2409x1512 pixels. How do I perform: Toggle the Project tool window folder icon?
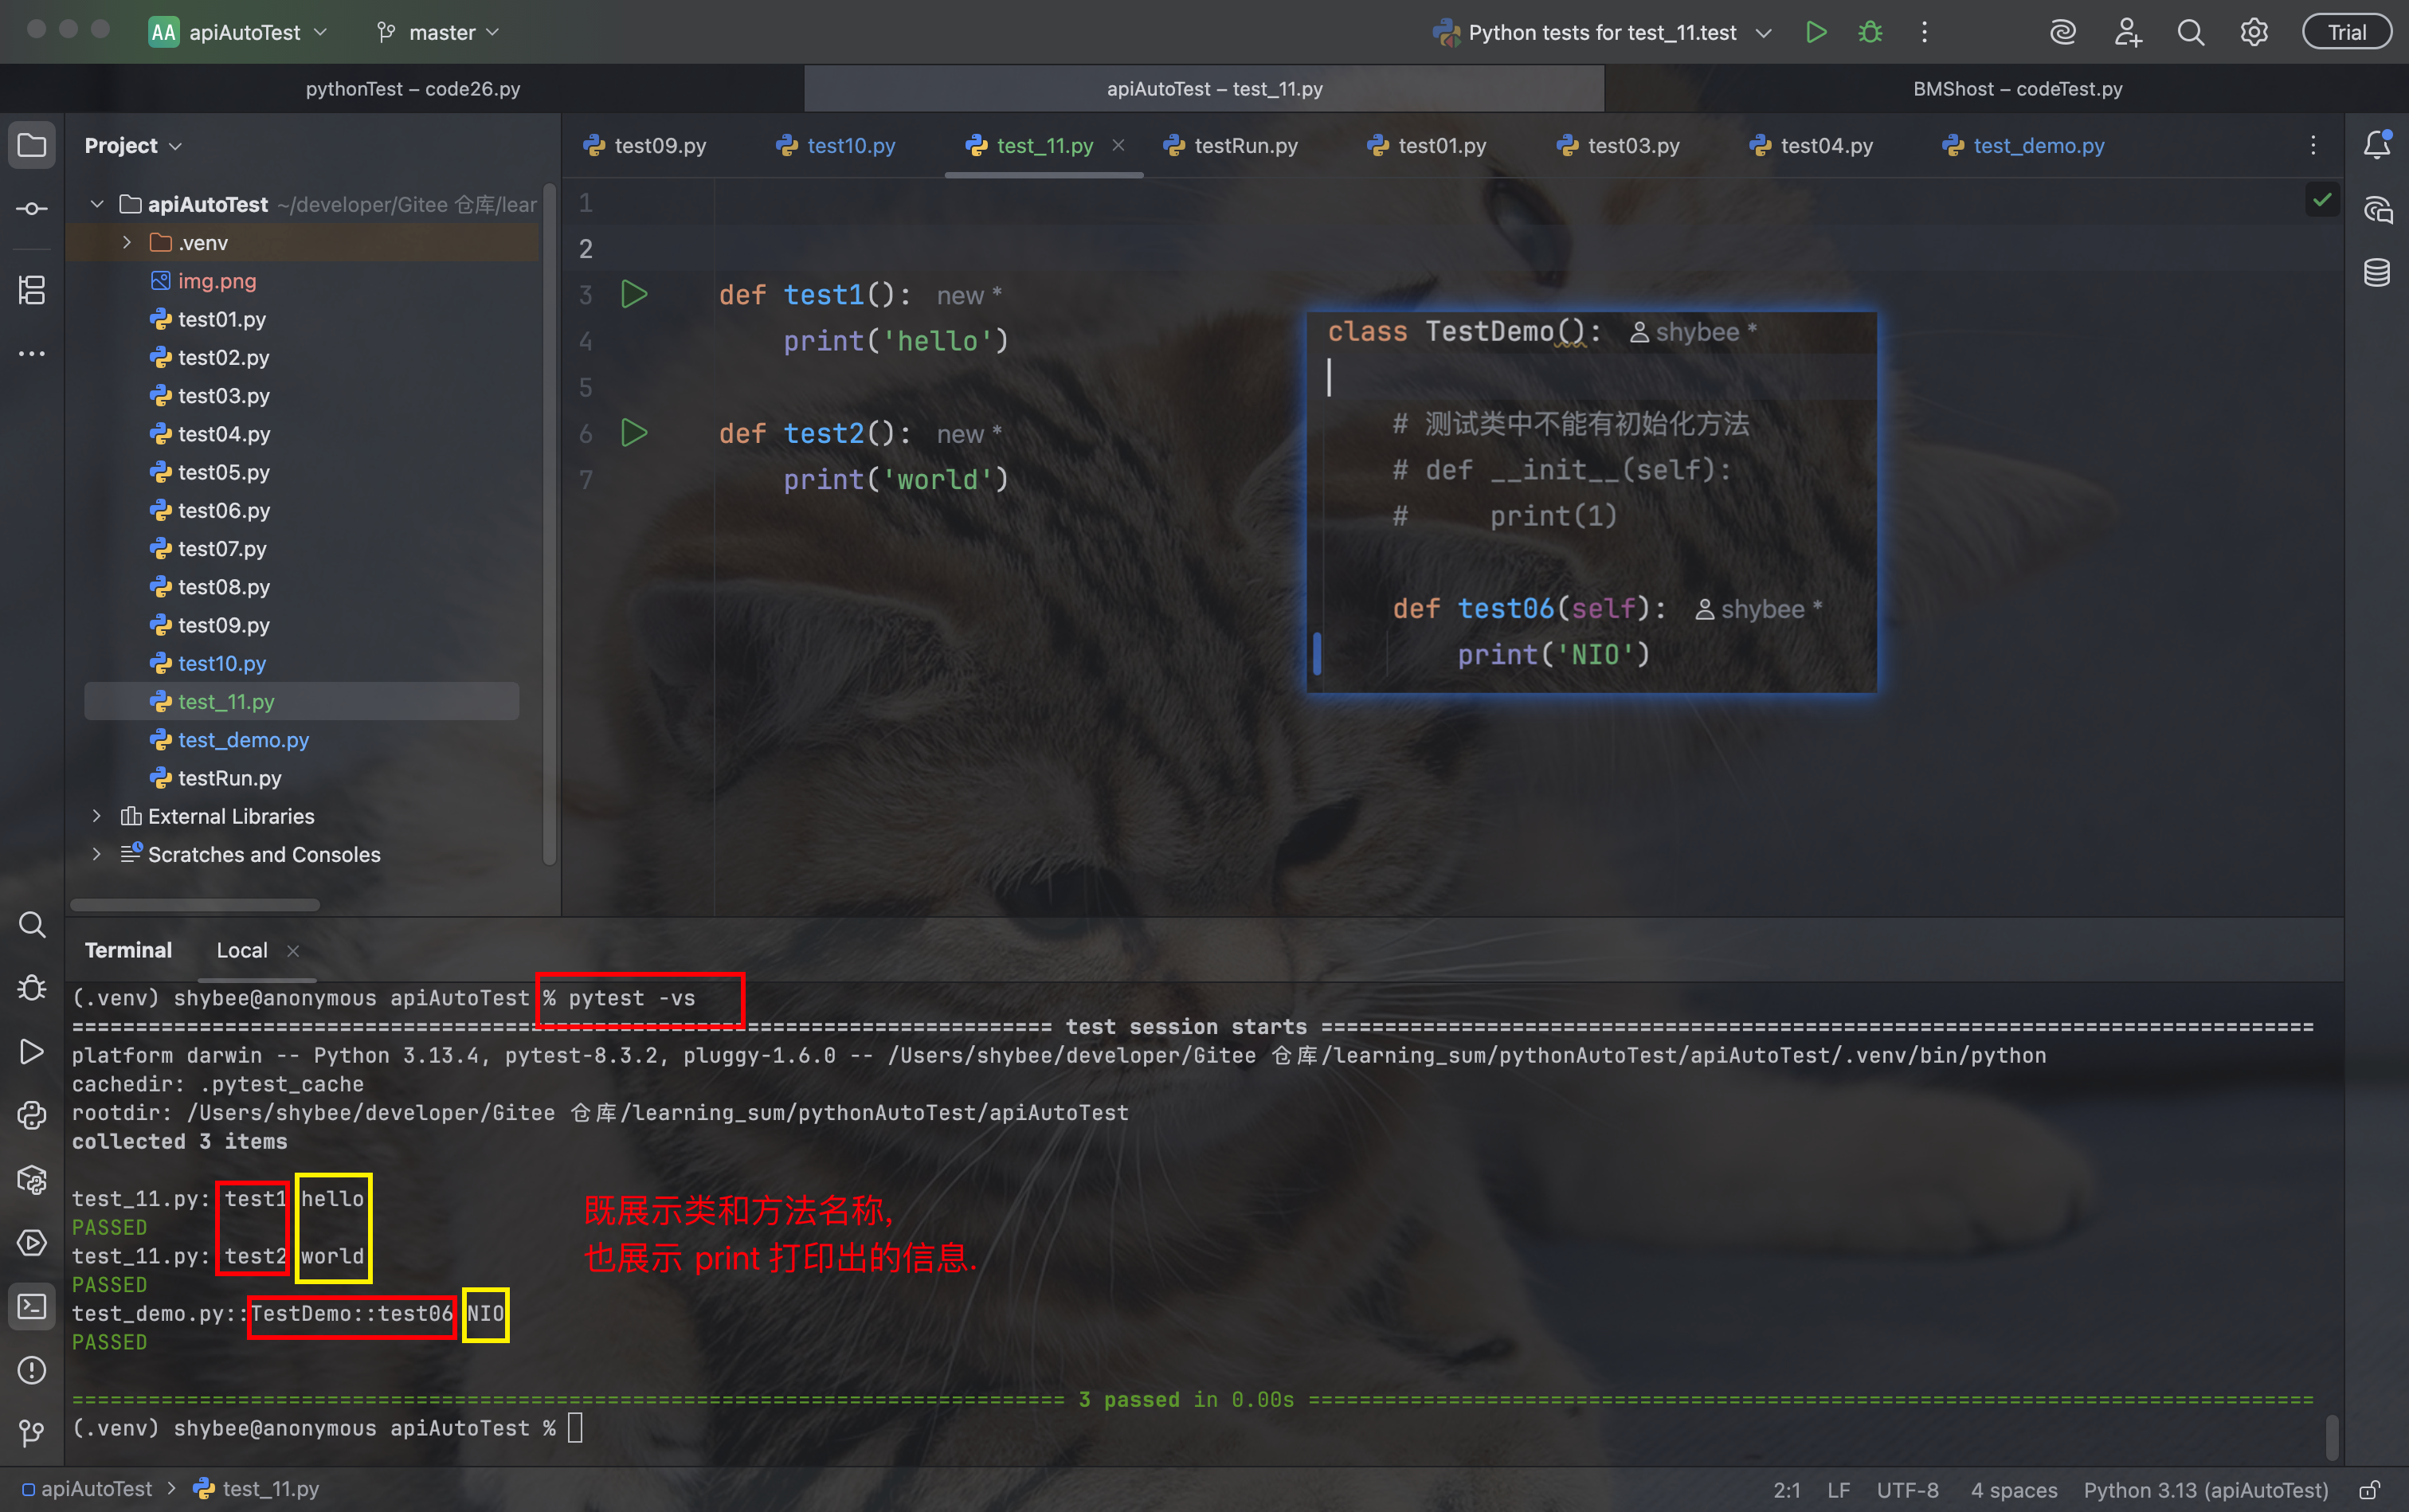[x=32, y=145]
